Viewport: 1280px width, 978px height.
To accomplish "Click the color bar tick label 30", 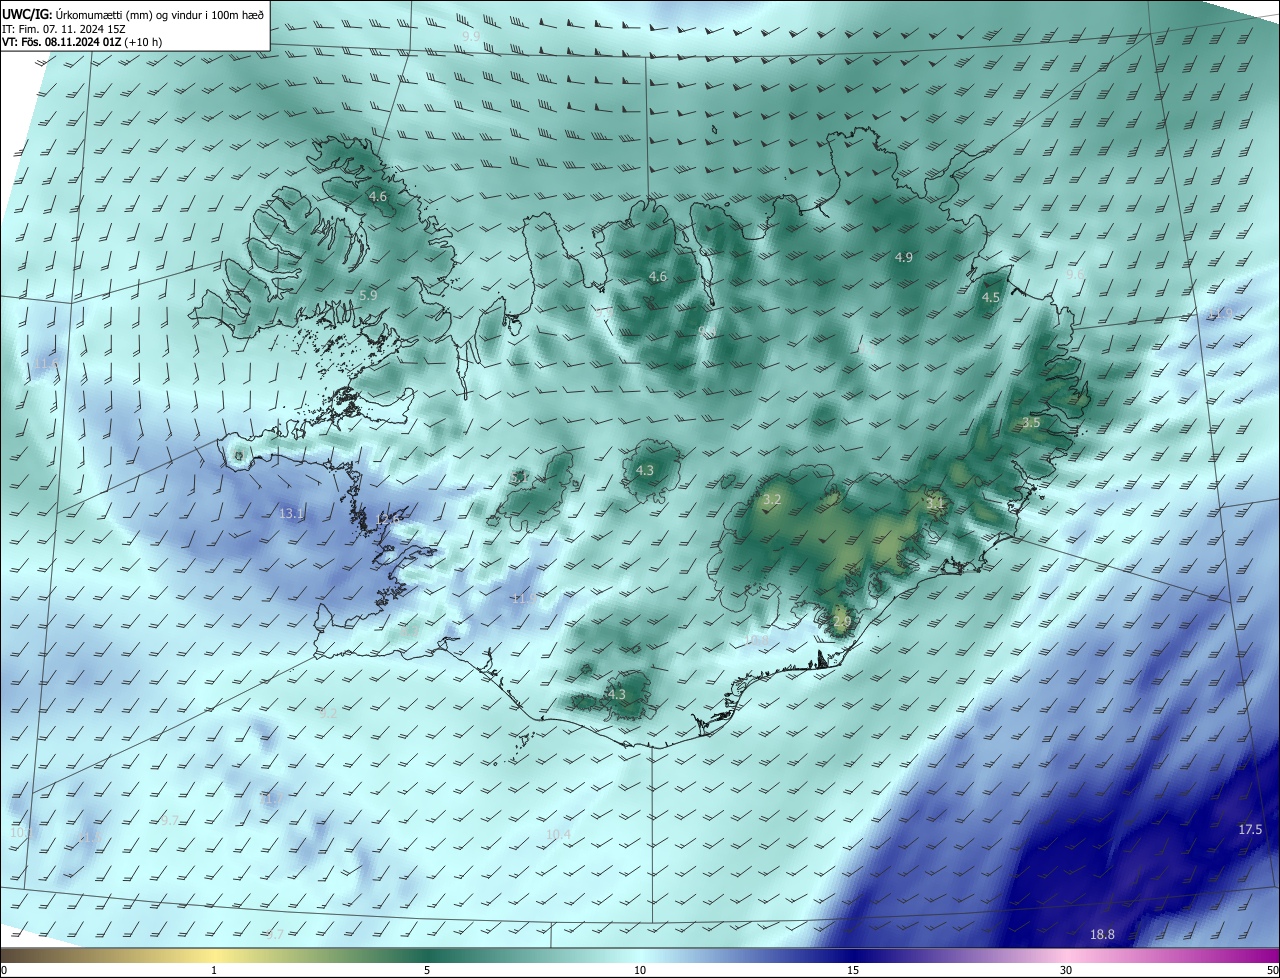I will (1066, 970).
